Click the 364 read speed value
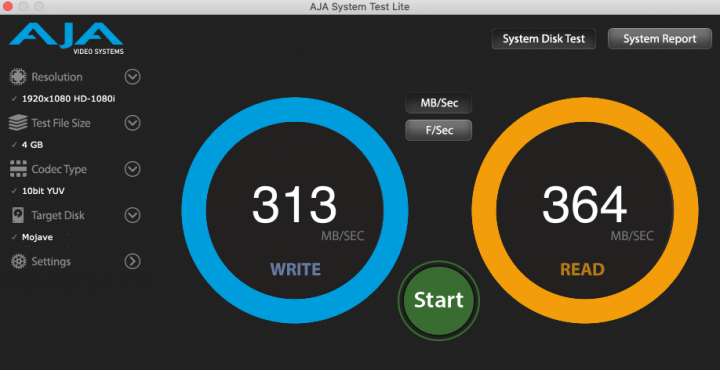The image size is (720, 370). pos(584,205)
